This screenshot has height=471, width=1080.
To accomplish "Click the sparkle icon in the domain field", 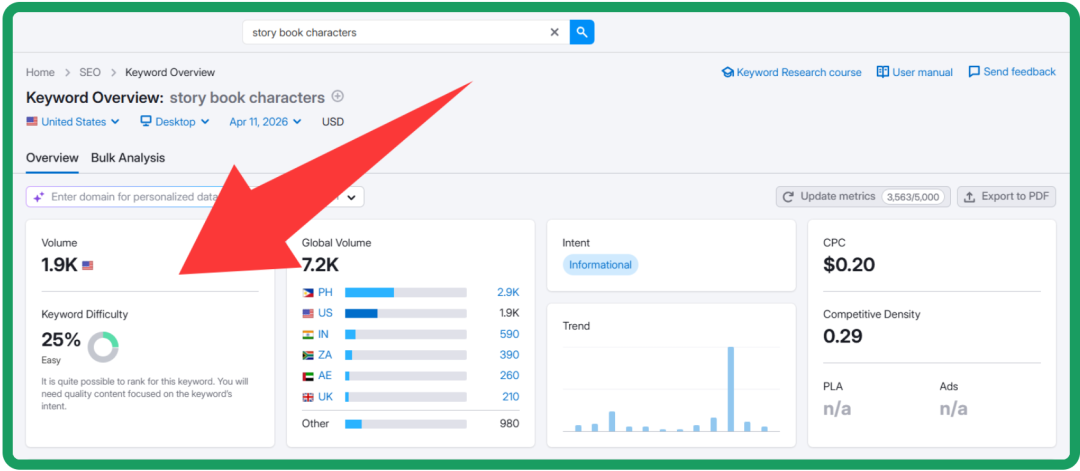I will pos(39,197).
